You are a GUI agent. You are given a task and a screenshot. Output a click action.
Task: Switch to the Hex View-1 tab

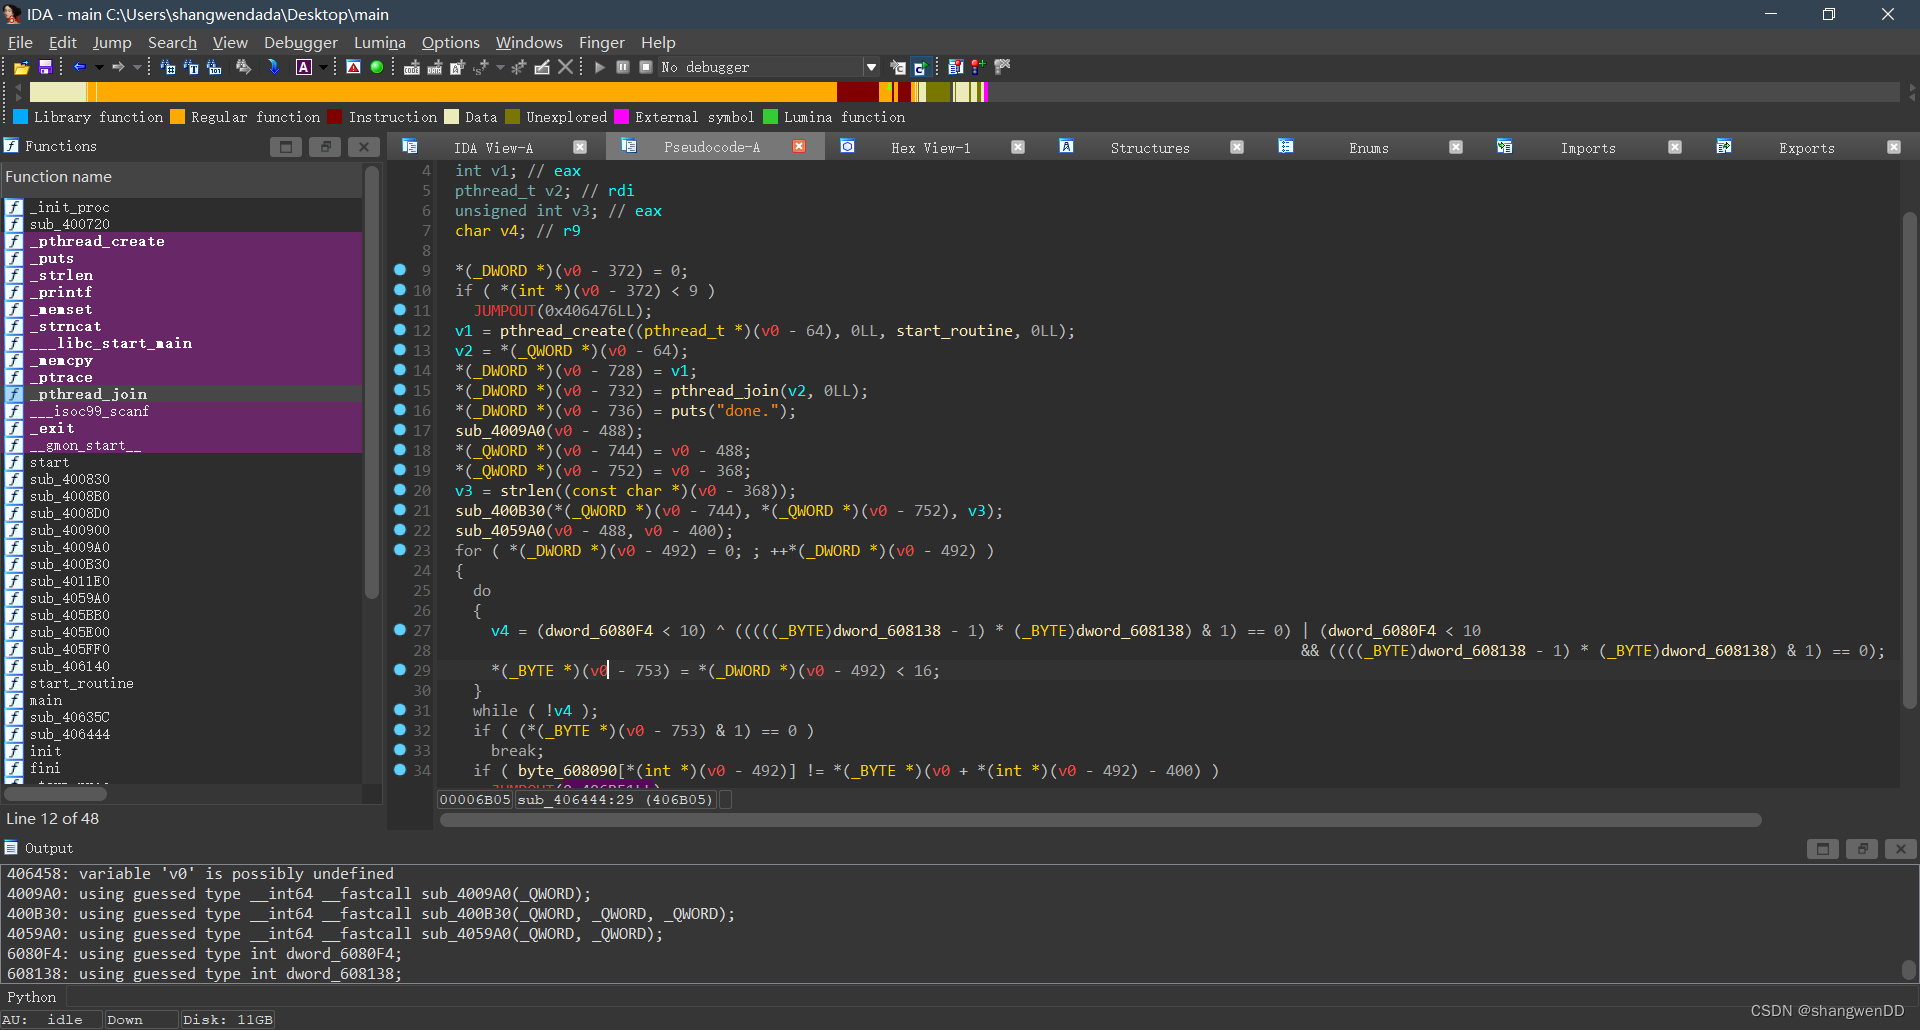coord(930,148)
